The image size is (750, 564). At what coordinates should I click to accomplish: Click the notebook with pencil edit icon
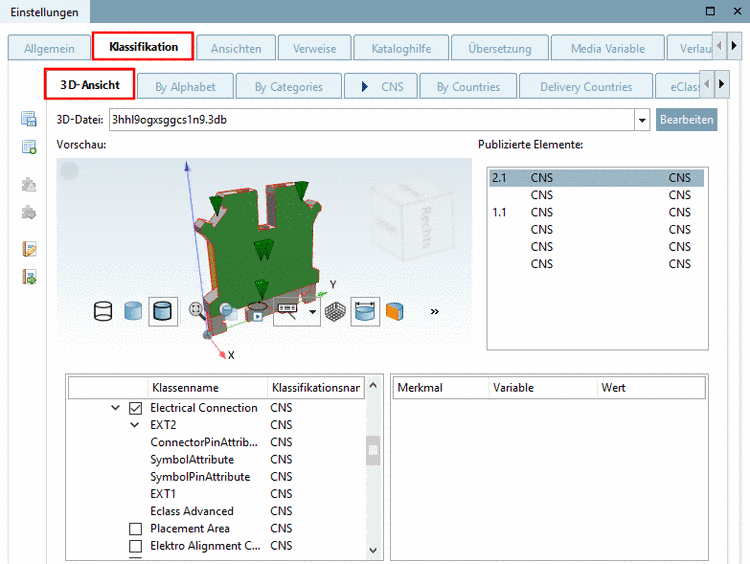(29, 249)
